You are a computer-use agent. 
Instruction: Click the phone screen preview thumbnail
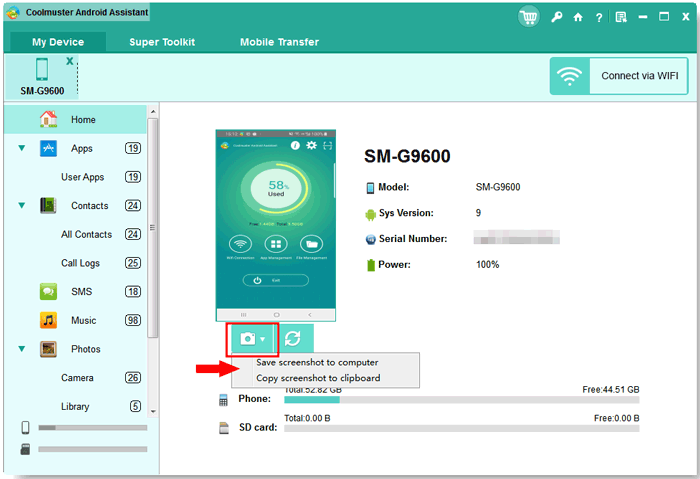pyautogui.click(x=275, y=225)
